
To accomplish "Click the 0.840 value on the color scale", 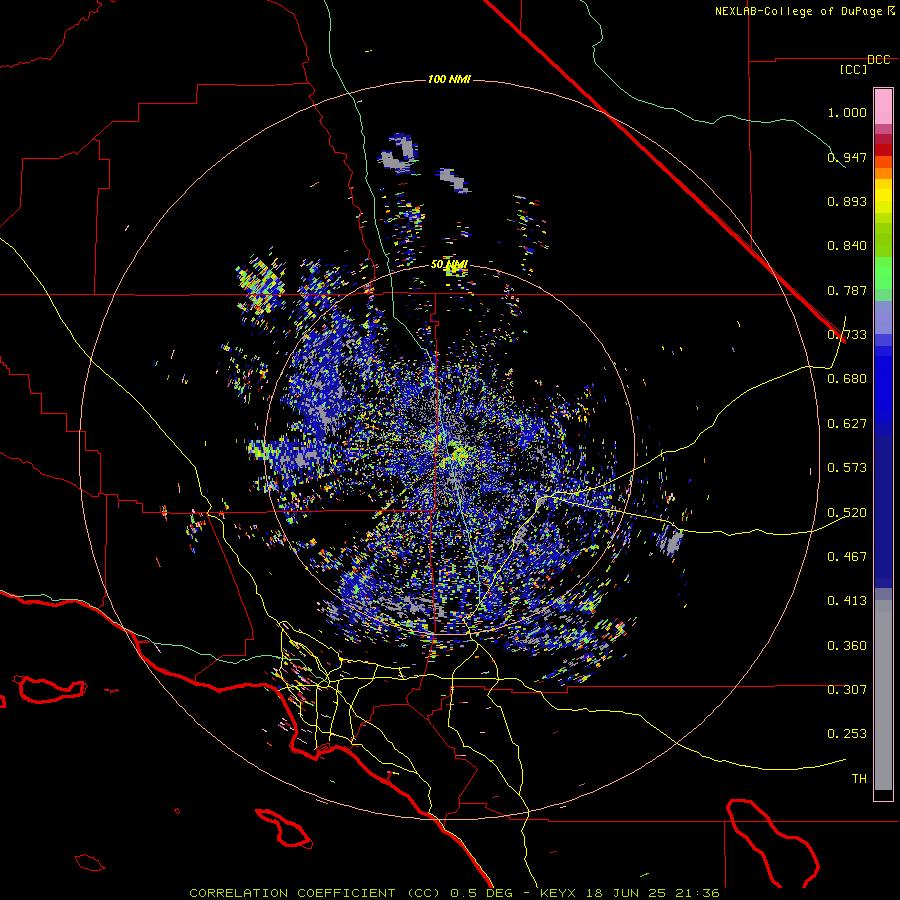I will pyautogui.click(x=847, y=246).
